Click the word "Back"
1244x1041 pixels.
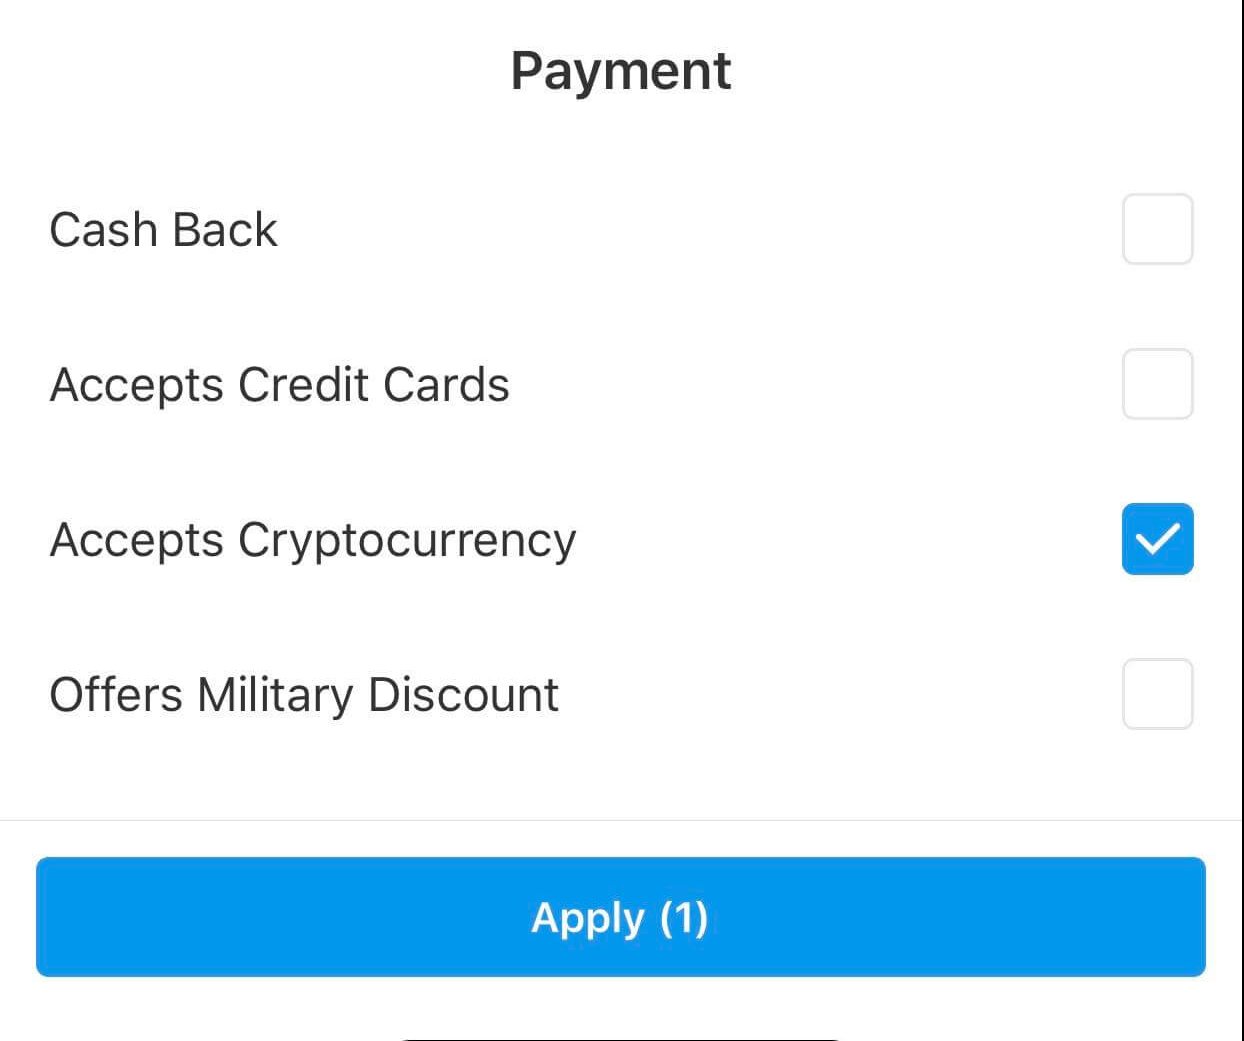224,229
